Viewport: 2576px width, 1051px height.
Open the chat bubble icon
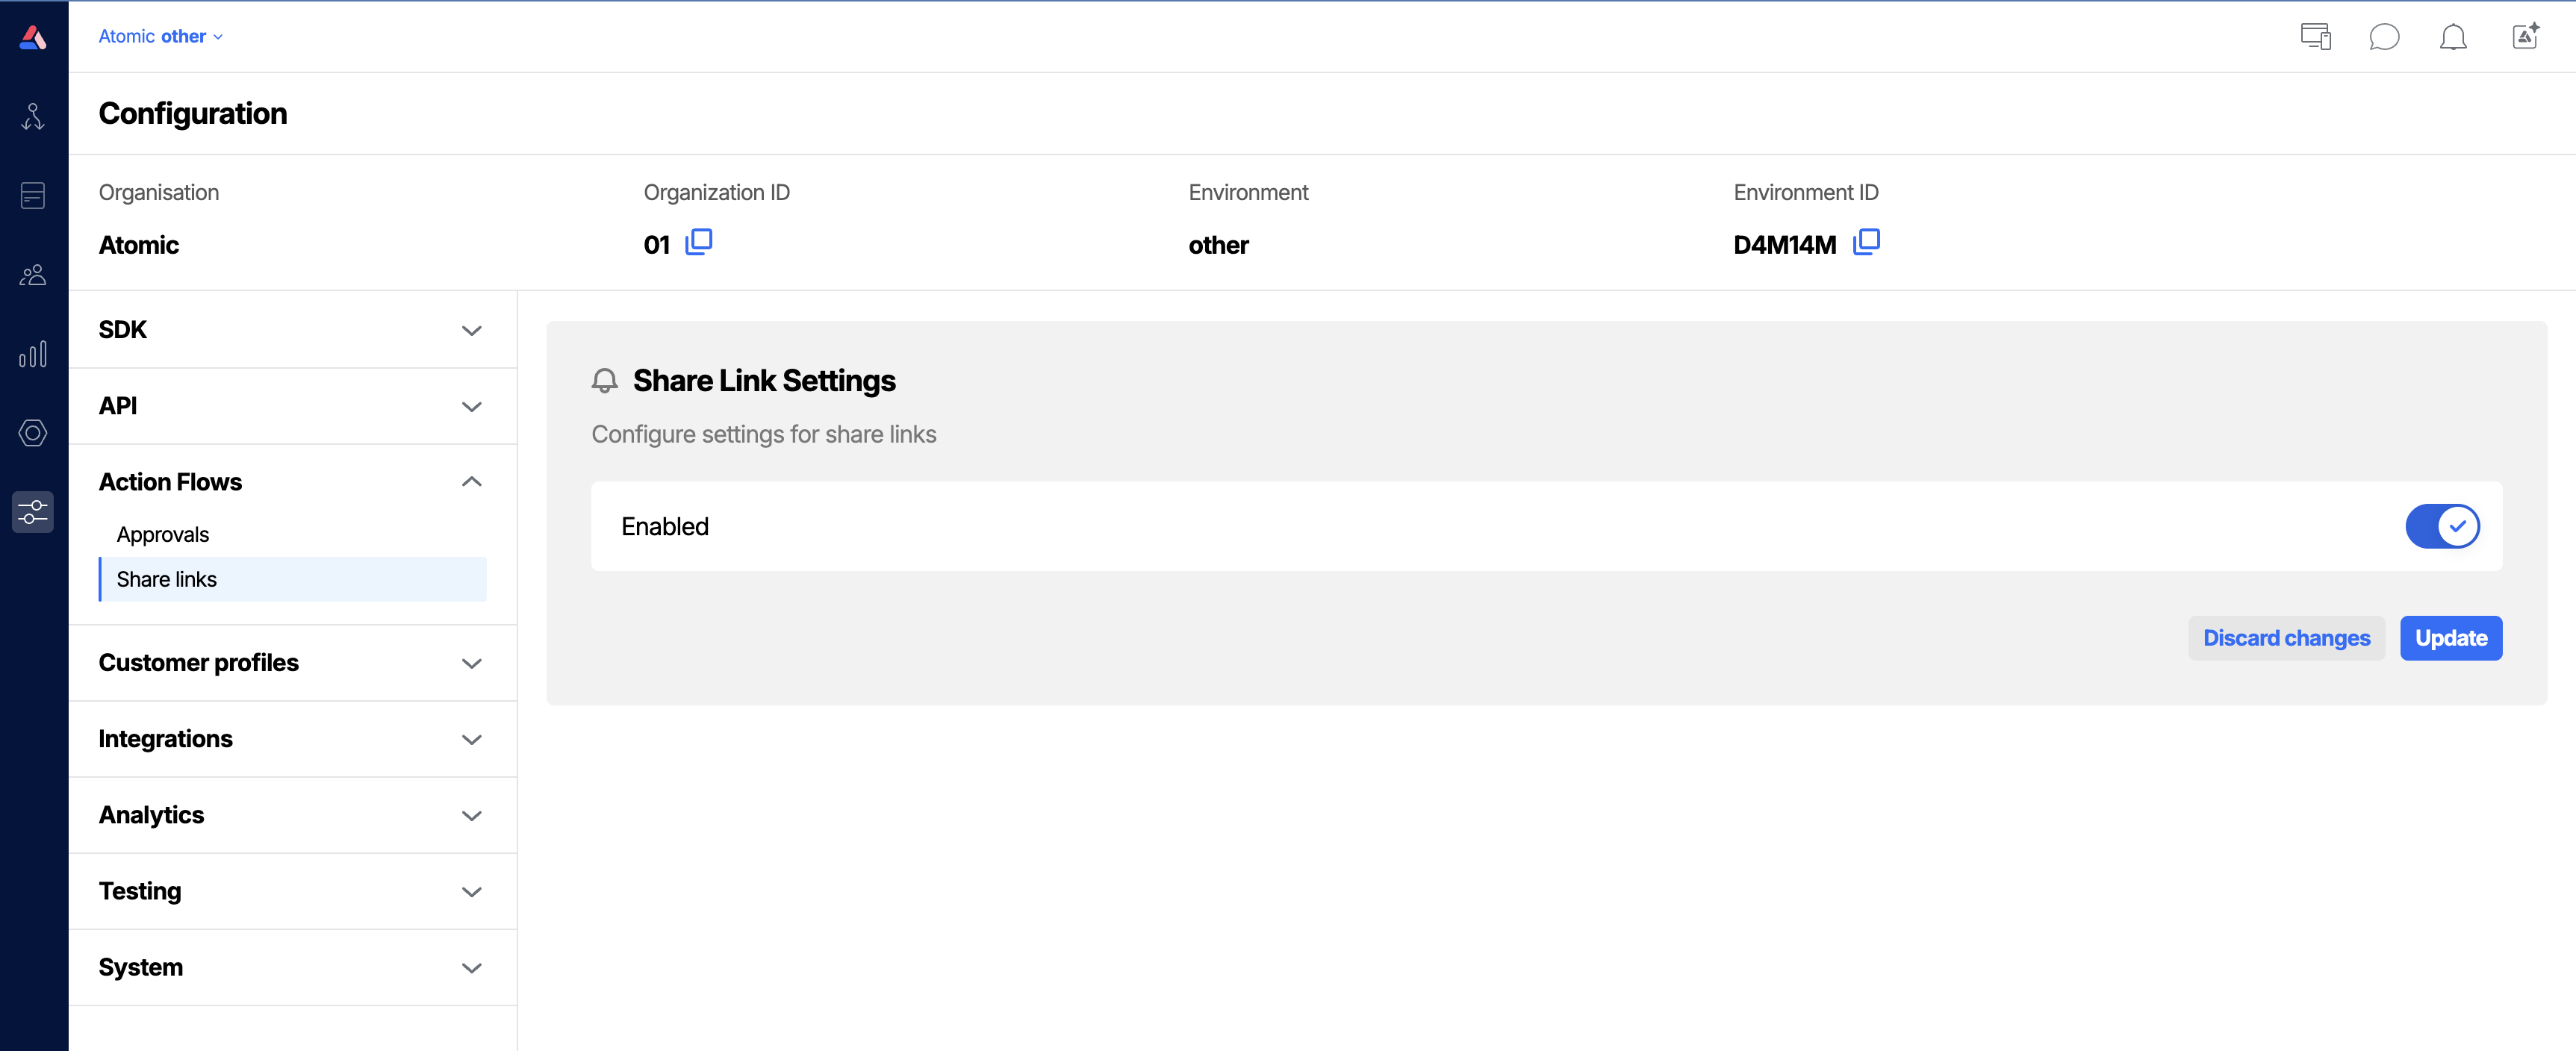click(2386, 37)
